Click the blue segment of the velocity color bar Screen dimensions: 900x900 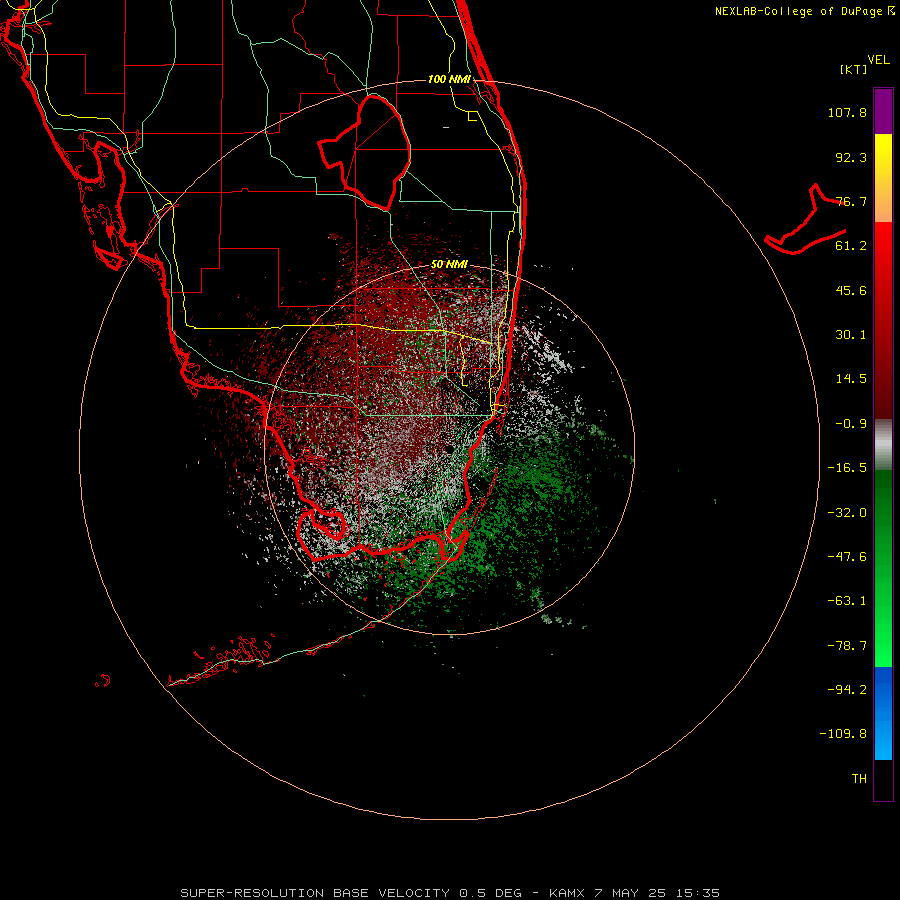pyautogui.click(x=883, y=713)
